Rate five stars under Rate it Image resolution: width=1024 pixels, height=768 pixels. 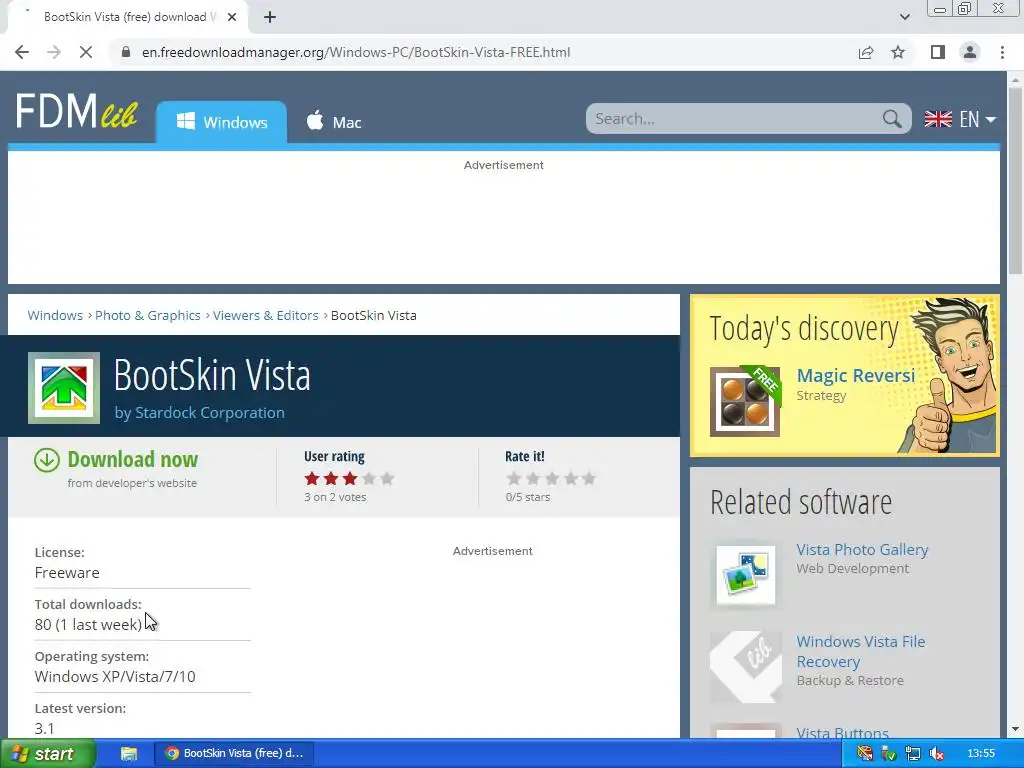click(x=589, y=479)
